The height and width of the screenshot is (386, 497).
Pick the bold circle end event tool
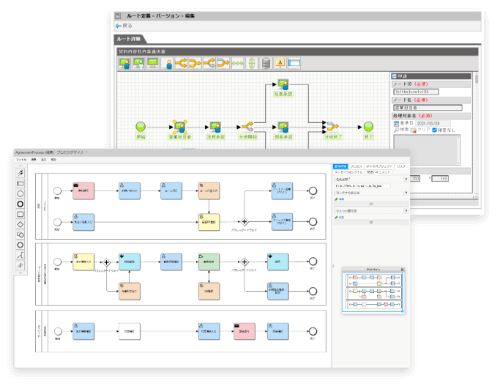click(20, 204)
